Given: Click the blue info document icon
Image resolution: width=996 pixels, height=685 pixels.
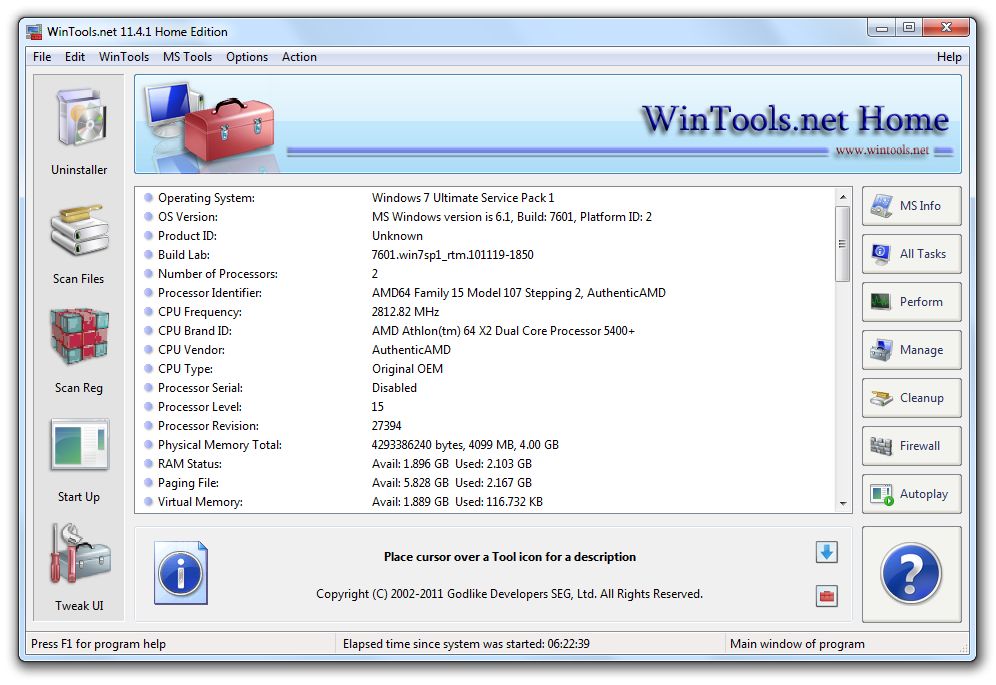Looking at the screenshot, I should pos(181,573).
